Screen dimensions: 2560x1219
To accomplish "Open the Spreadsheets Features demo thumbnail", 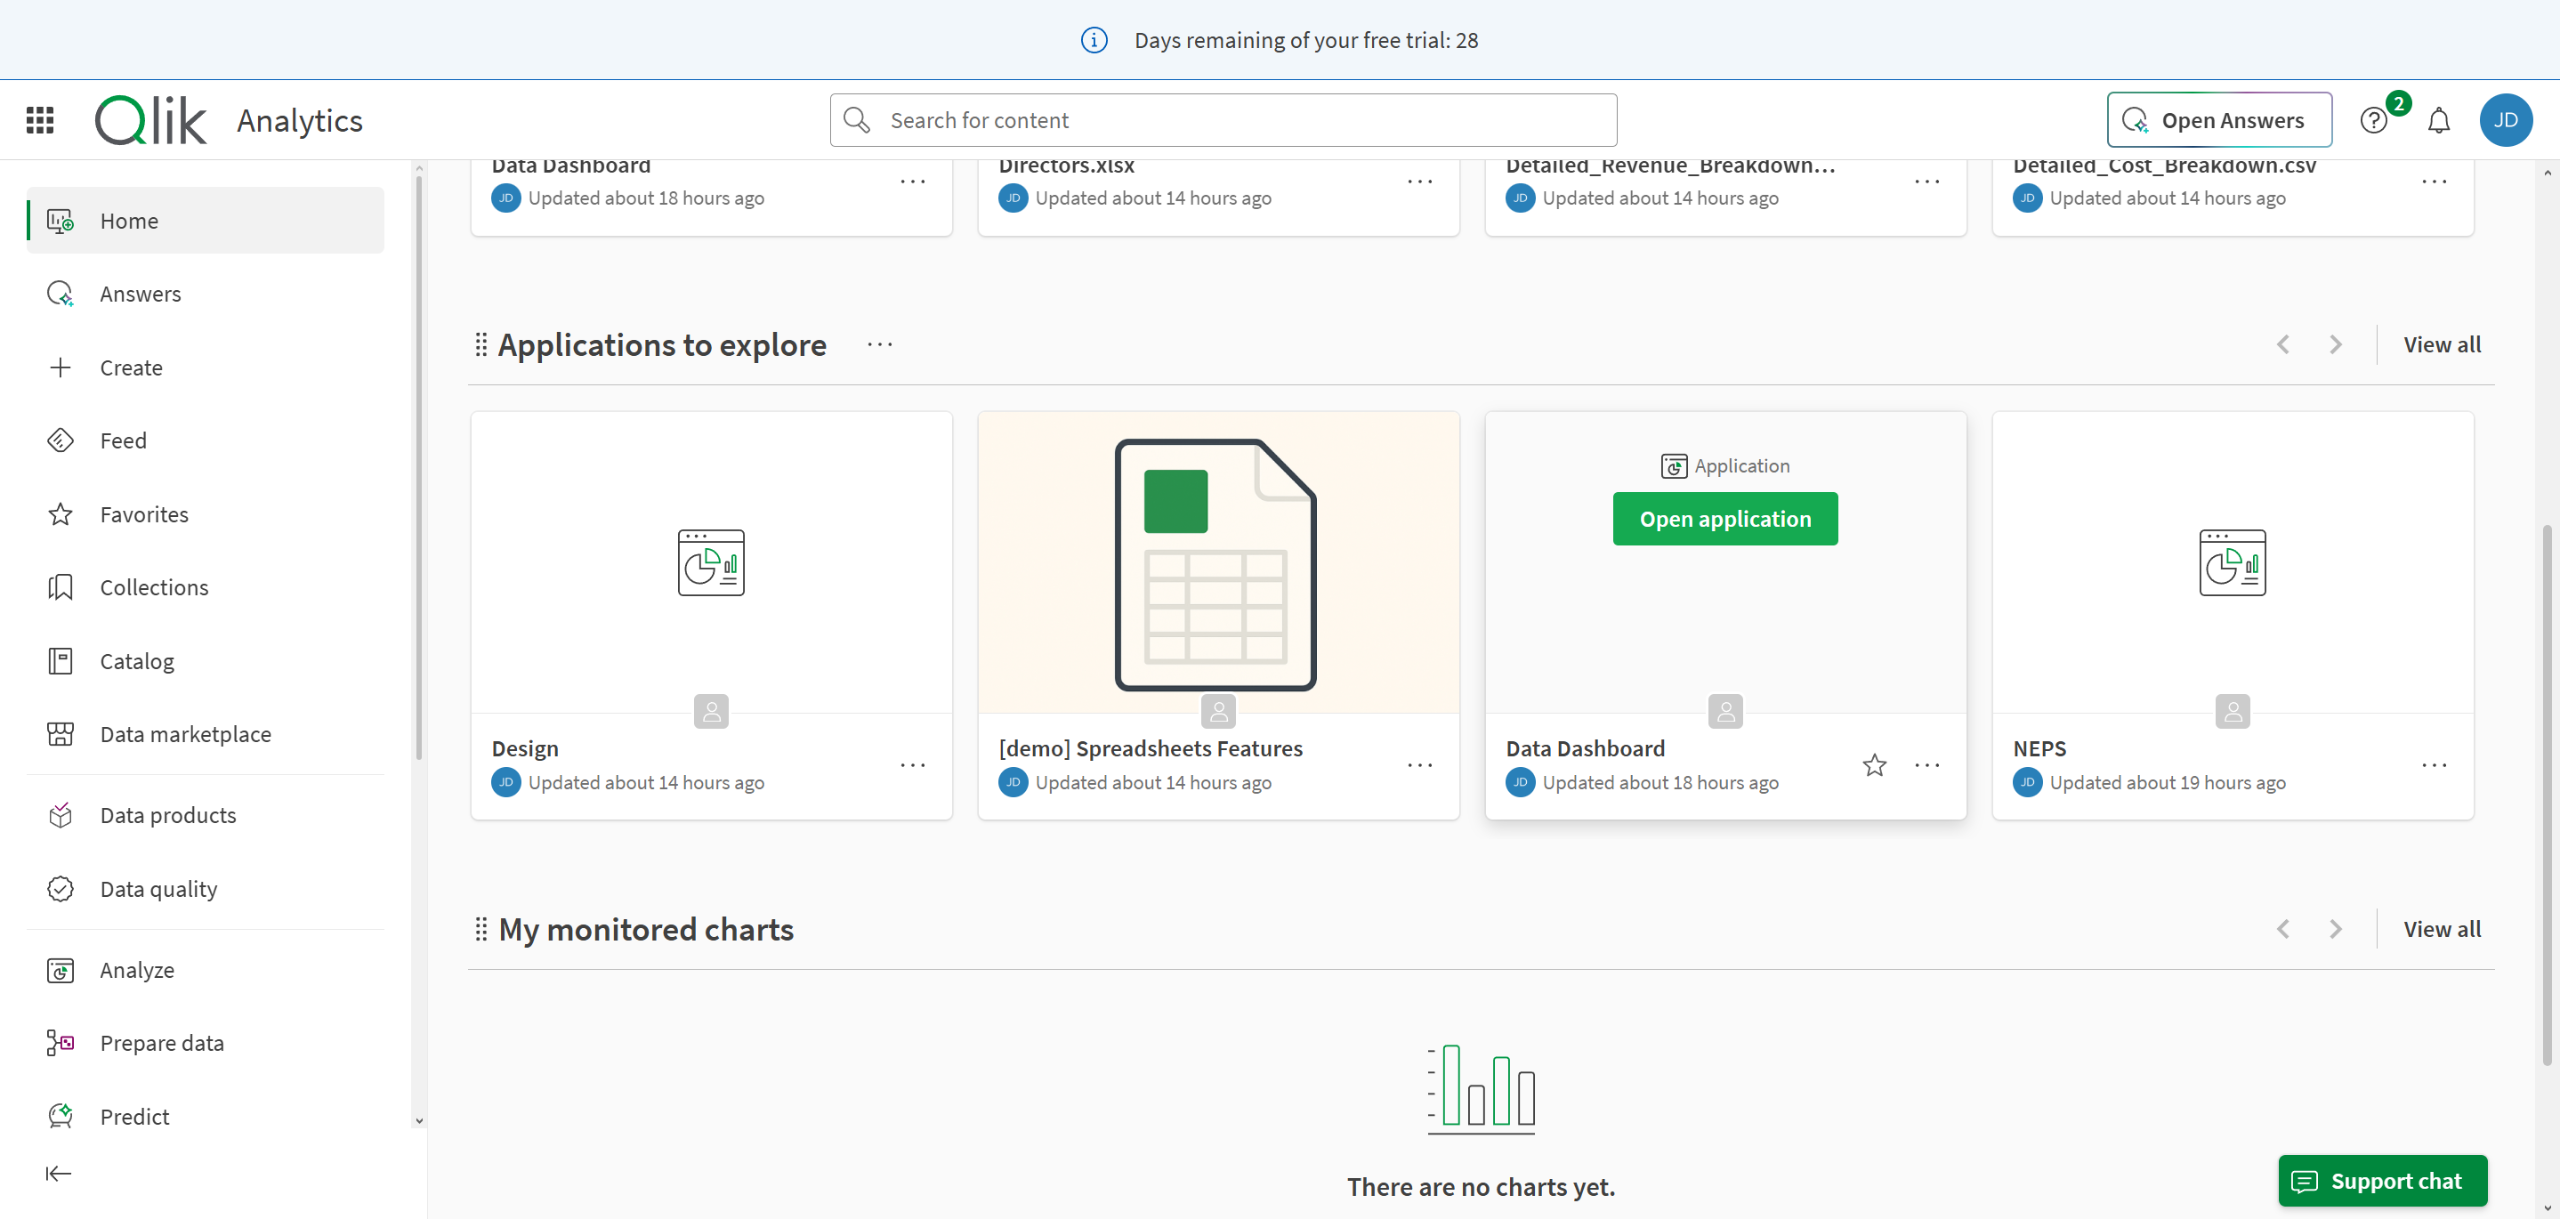I will [x=1218, y=562].
